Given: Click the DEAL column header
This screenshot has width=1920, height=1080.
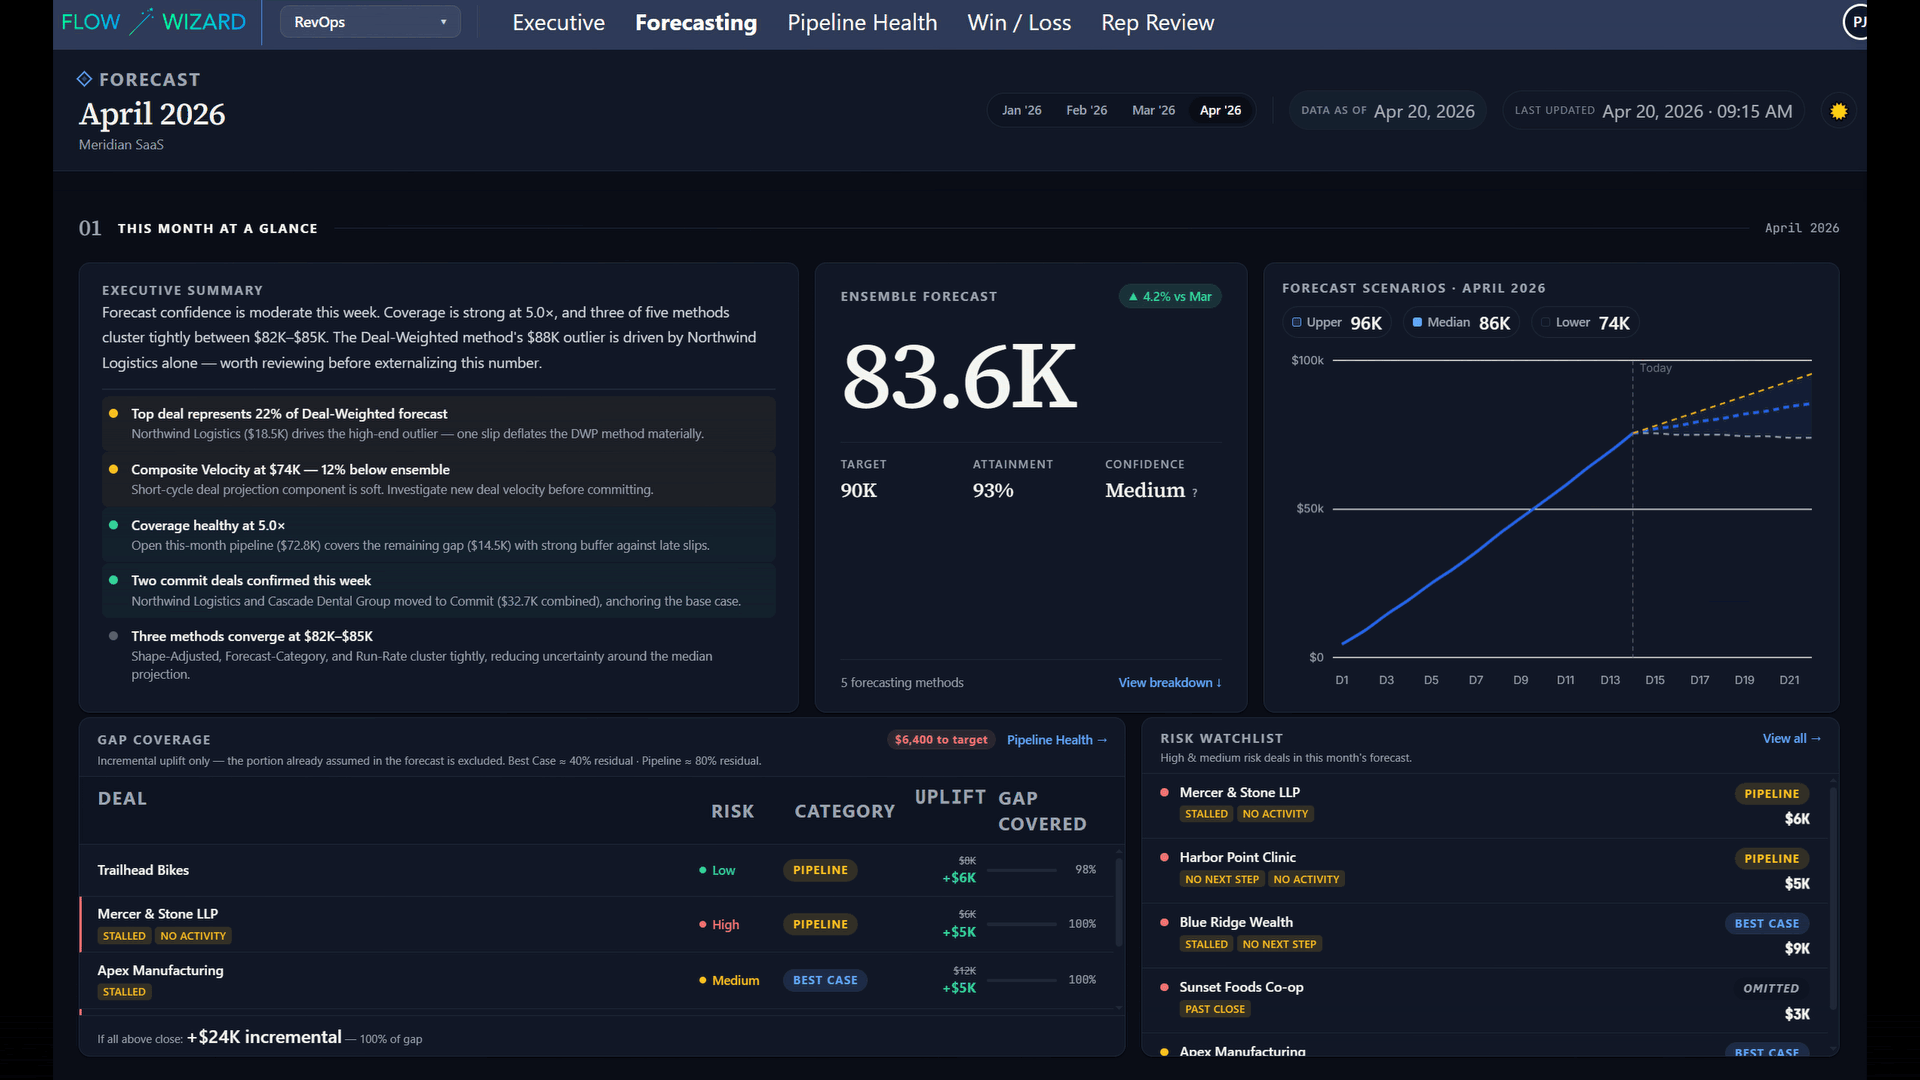Looking at the screenshot, I should 122,798.
